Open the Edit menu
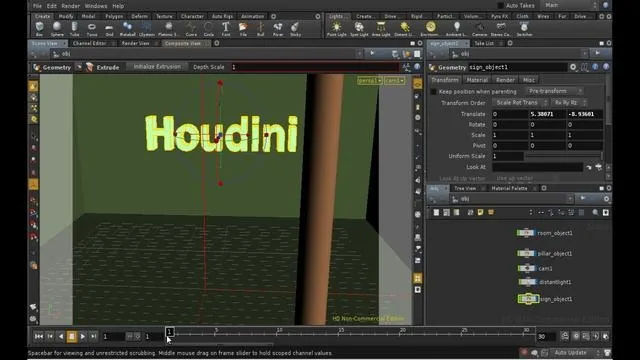 pyautogui.click(x=52, y=6)
